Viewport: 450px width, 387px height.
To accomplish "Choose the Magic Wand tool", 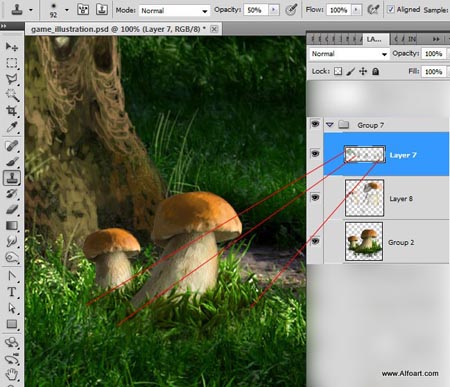I will pos(12,95).
